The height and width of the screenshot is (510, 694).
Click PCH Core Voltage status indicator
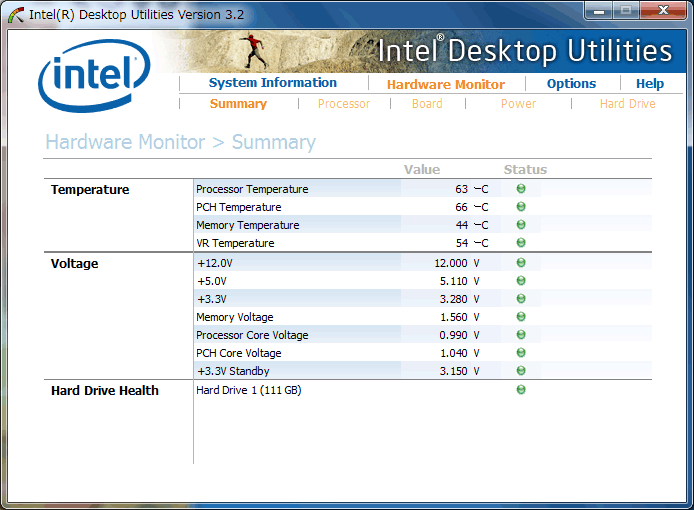(x=521, y=353)
